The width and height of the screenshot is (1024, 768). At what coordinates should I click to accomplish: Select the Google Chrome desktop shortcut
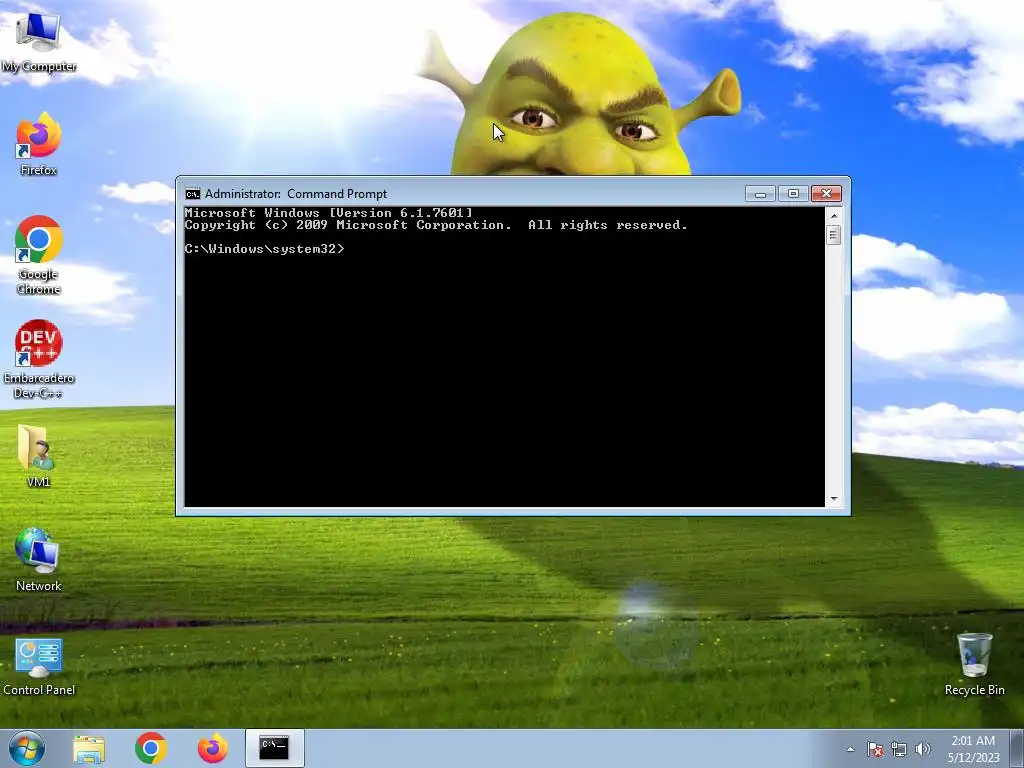click(39, 255)
